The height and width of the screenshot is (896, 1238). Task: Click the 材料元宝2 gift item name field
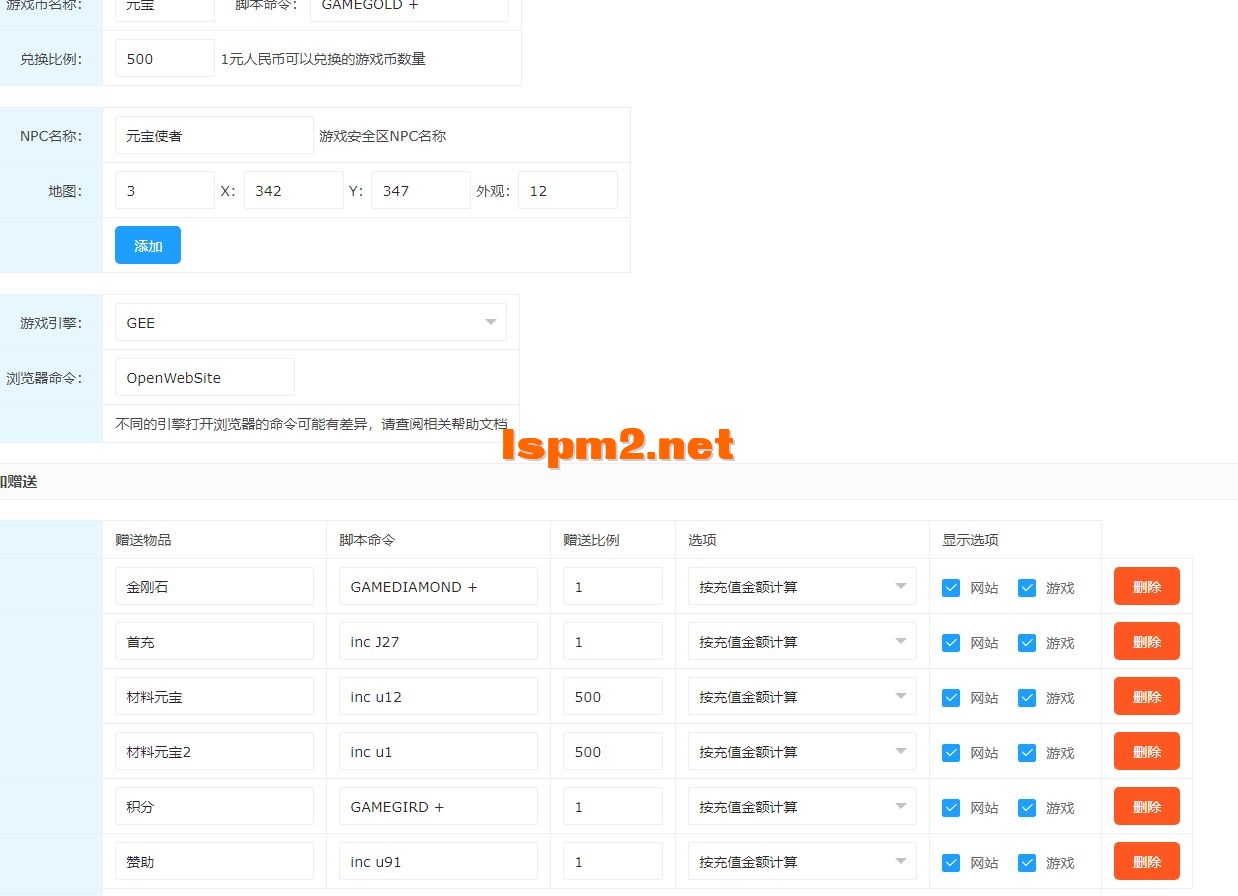click(214, 751)
